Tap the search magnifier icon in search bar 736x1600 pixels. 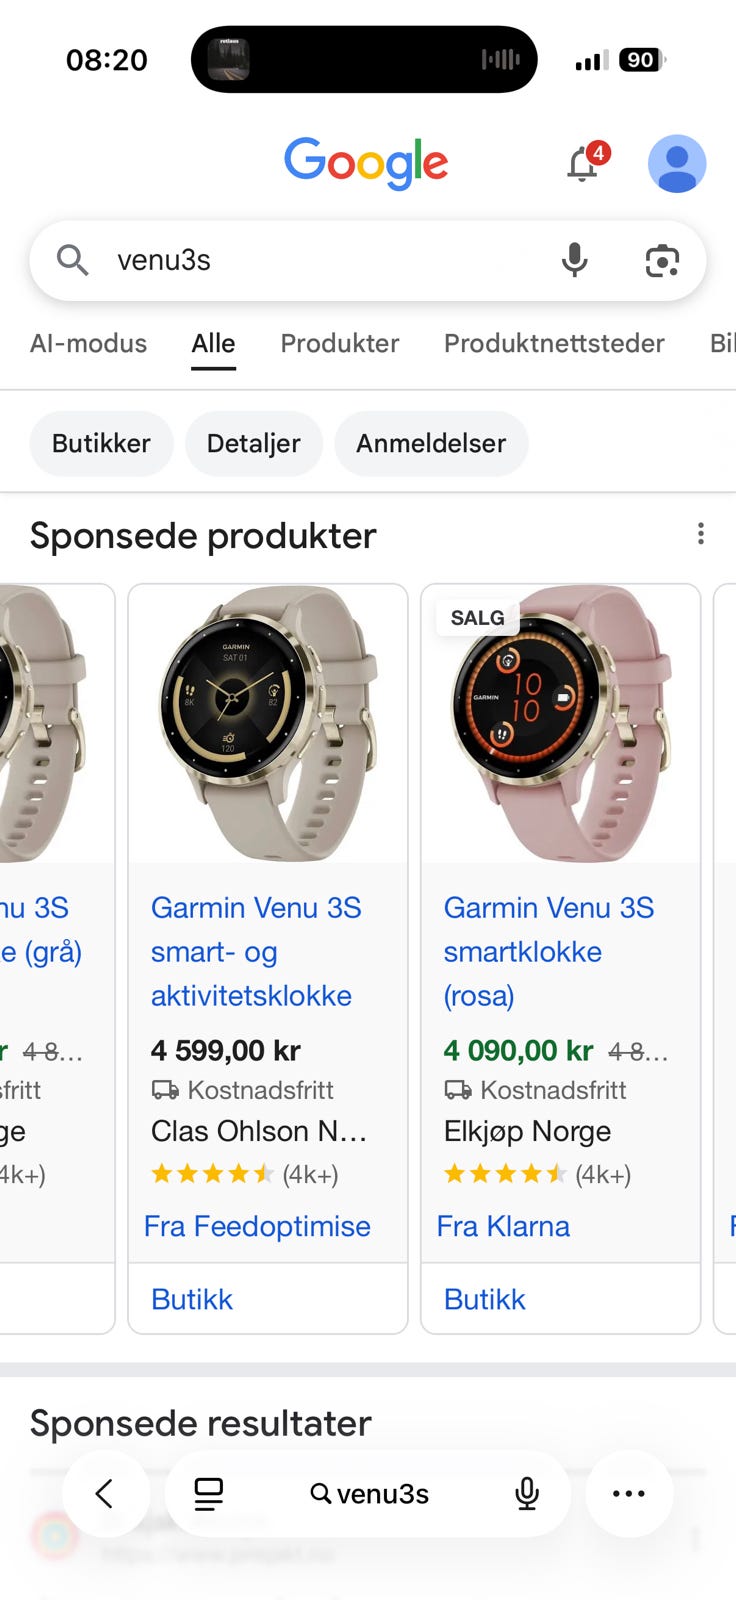[71, 260]
